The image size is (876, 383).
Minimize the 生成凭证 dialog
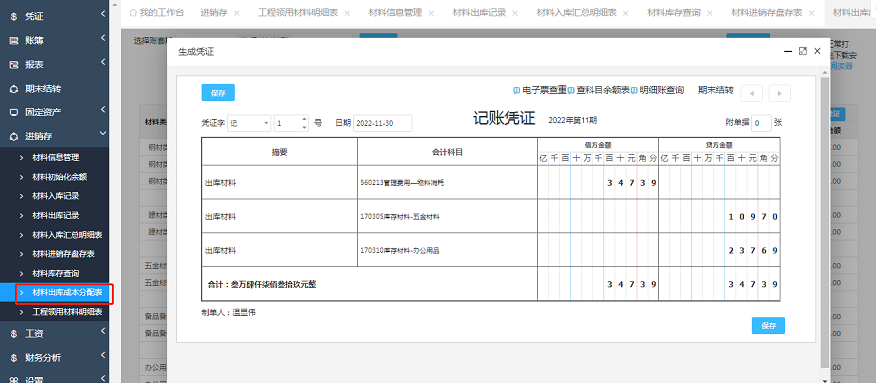[788, 51]
